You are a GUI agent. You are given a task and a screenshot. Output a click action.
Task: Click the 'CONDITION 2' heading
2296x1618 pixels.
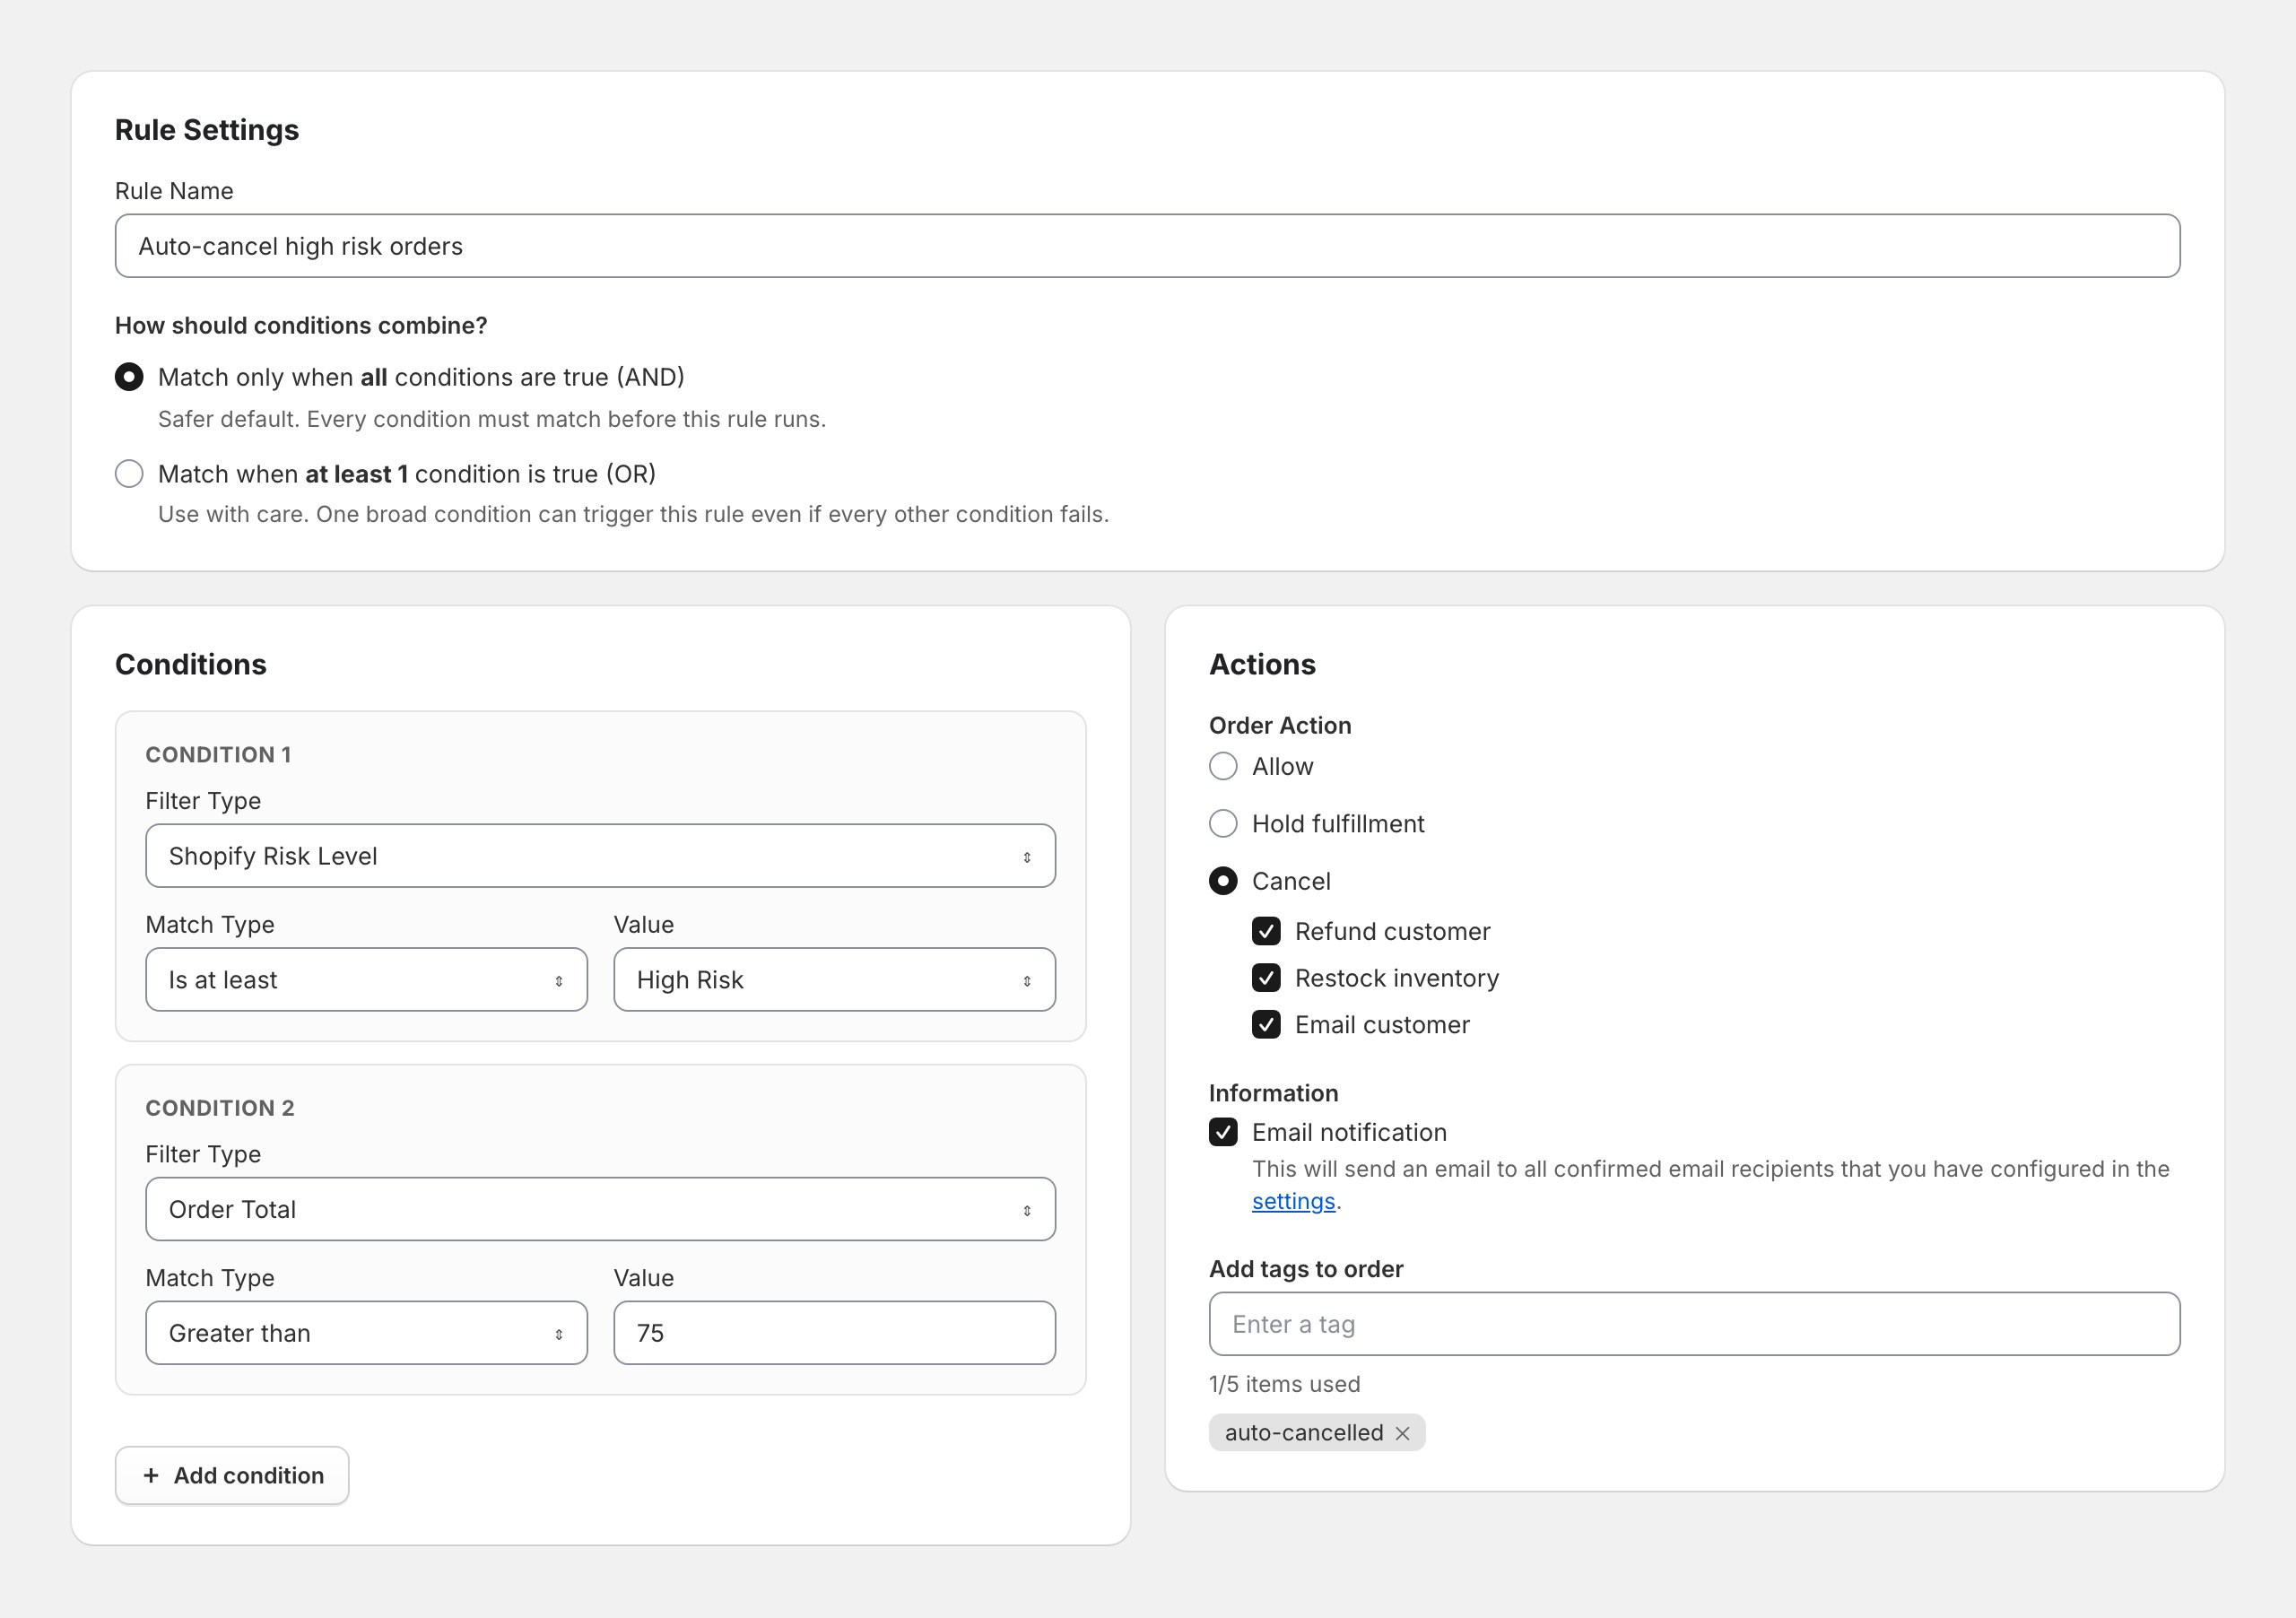[x=220, y=1108]
